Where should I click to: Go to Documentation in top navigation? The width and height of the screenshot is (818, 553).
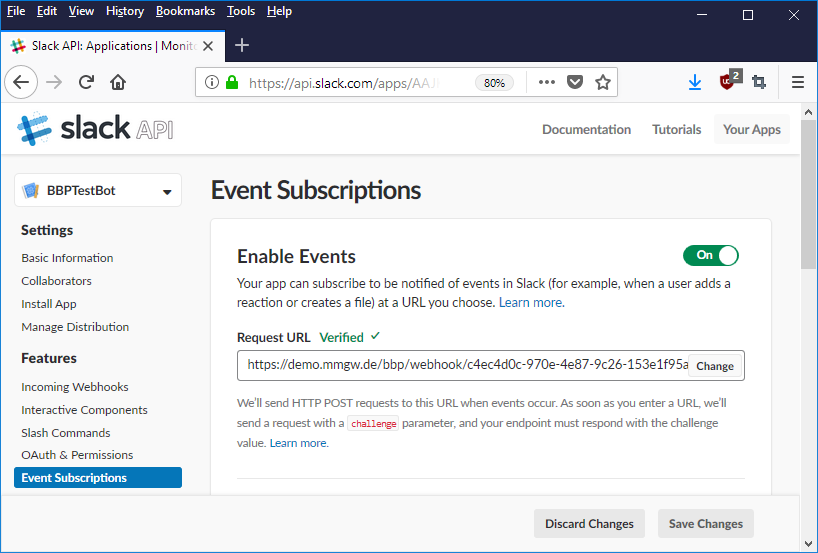(x=586, y=129)
